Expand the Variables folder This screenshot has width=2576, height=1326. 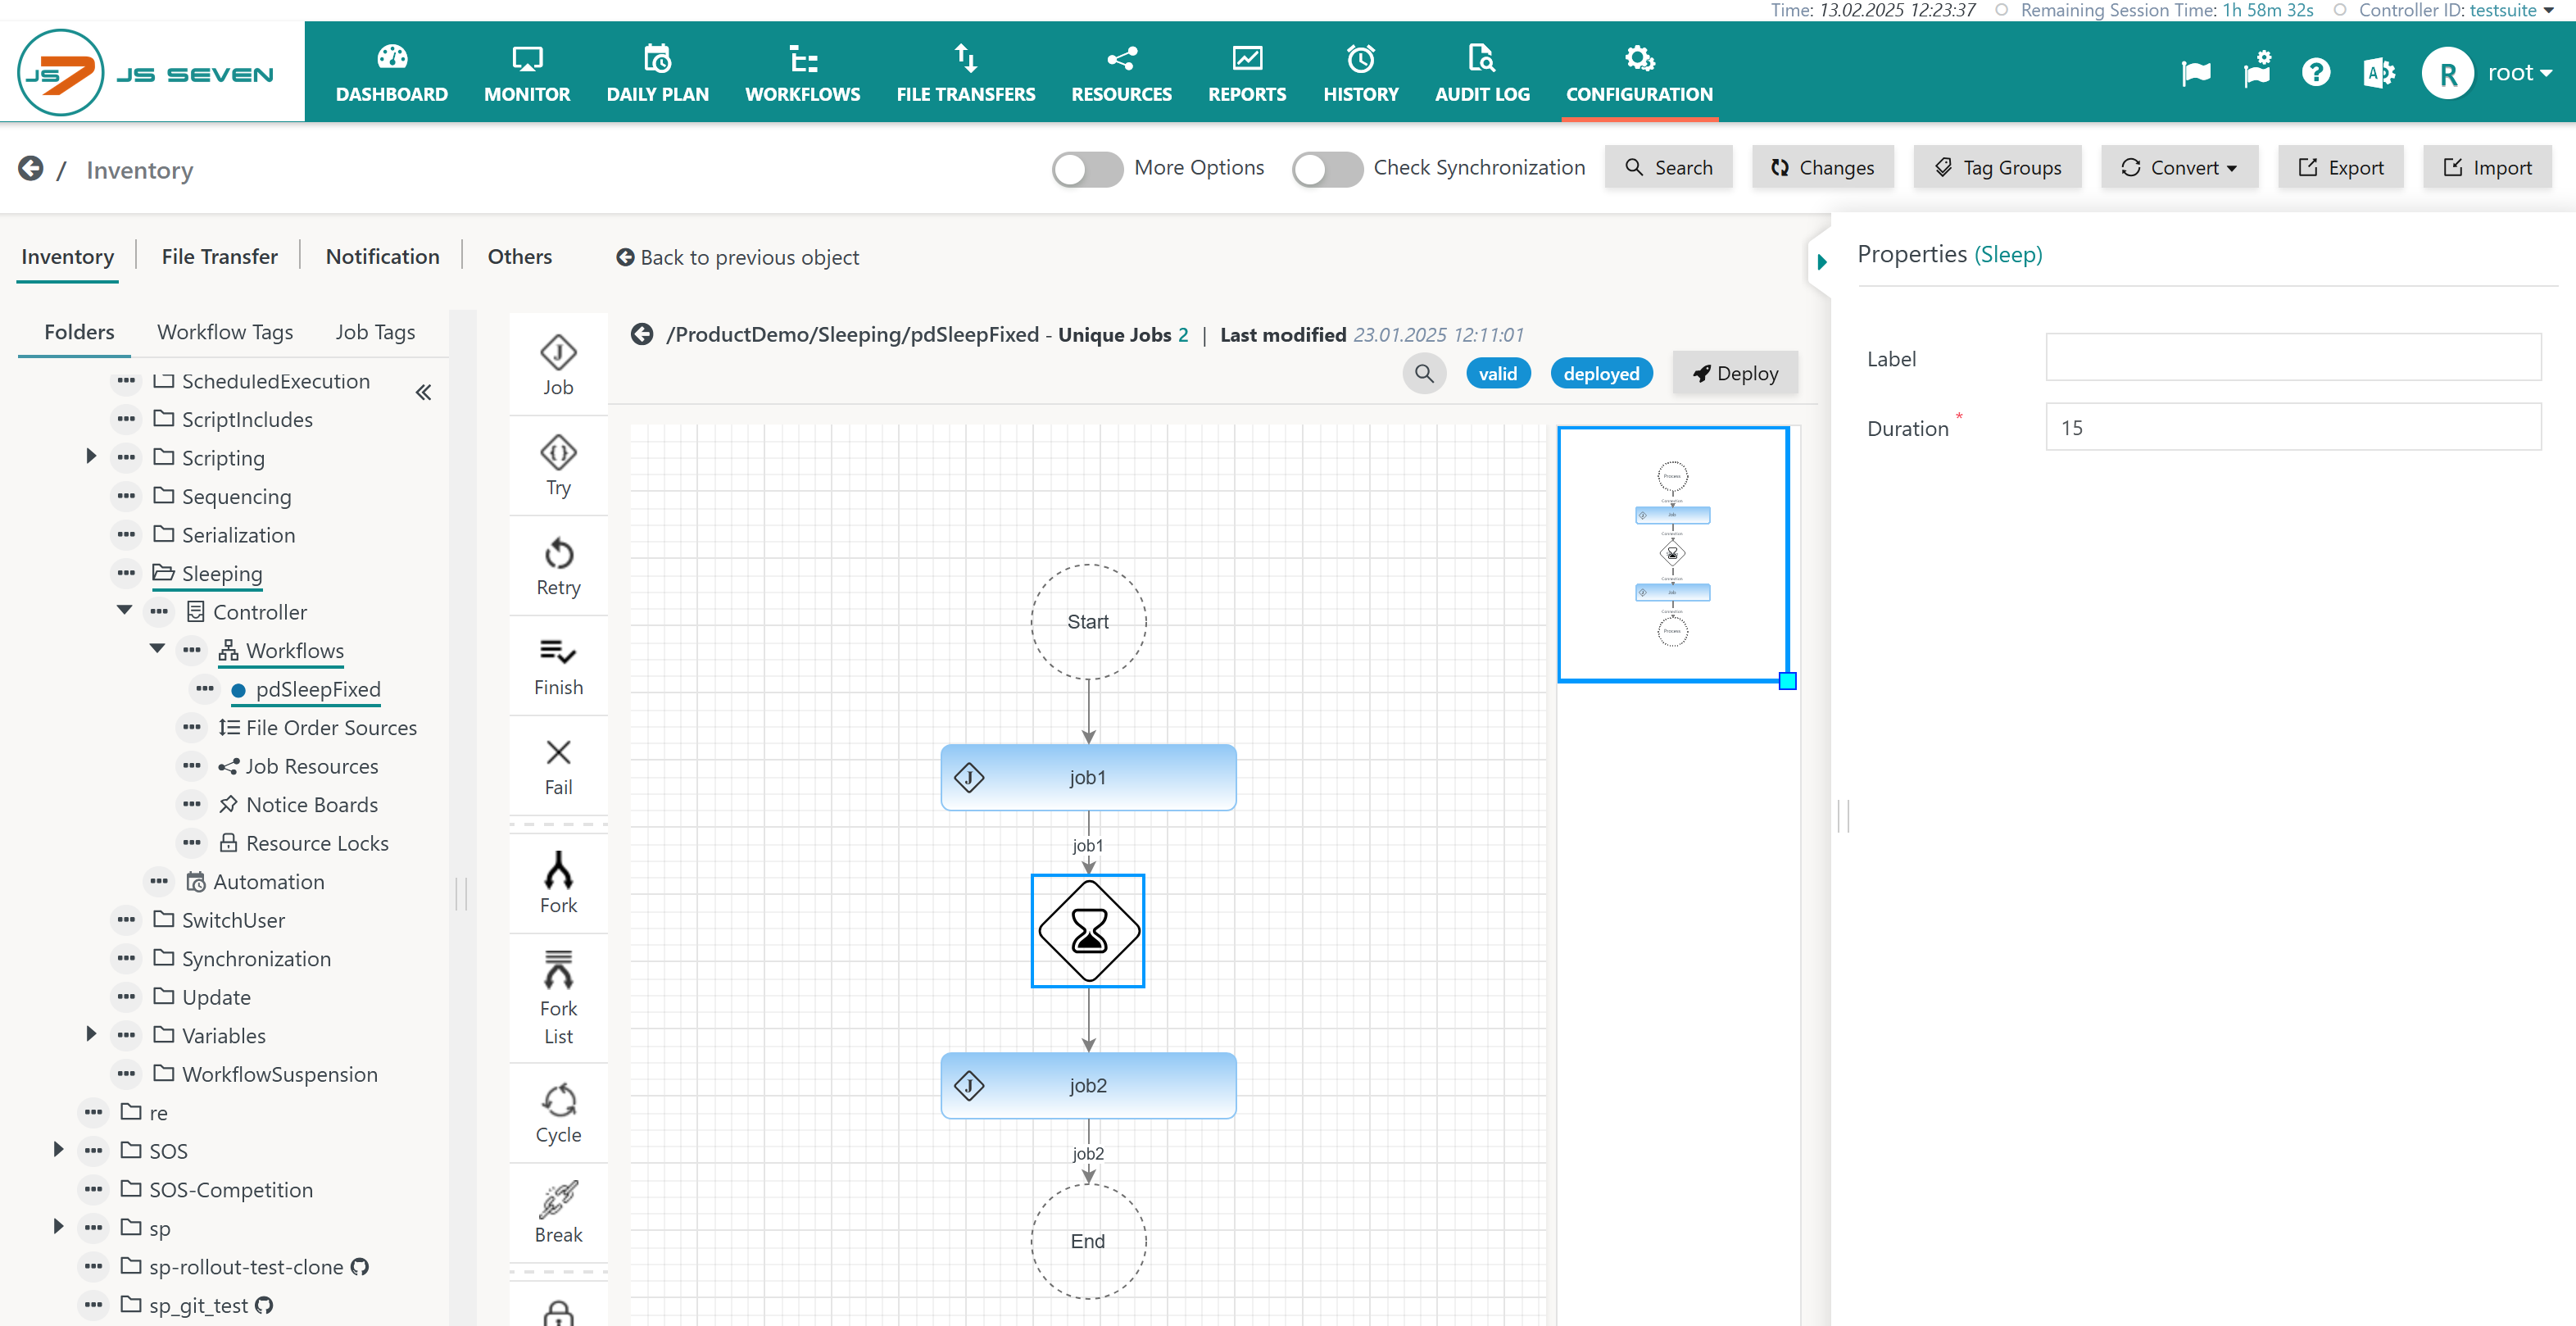coord(91,1034)
